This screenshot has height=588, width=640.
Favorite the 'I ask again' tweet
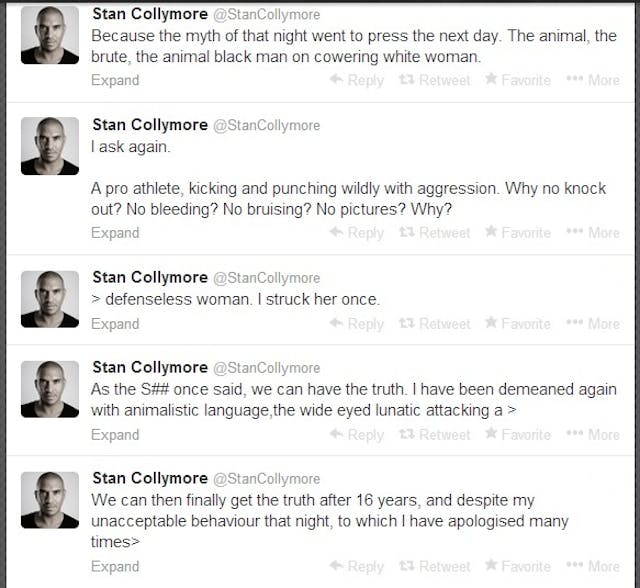(x=518, y=233)
